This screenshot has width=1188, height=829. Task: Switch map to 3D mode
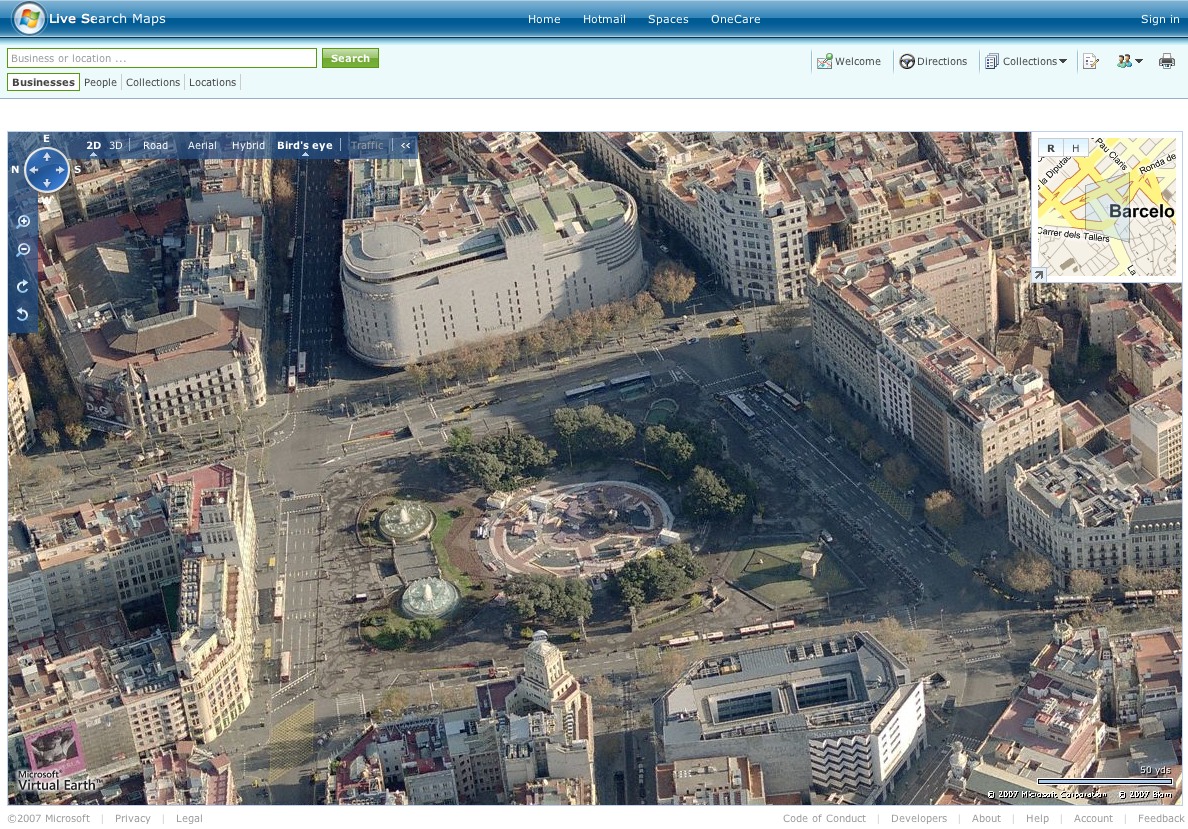coord(115,145)
